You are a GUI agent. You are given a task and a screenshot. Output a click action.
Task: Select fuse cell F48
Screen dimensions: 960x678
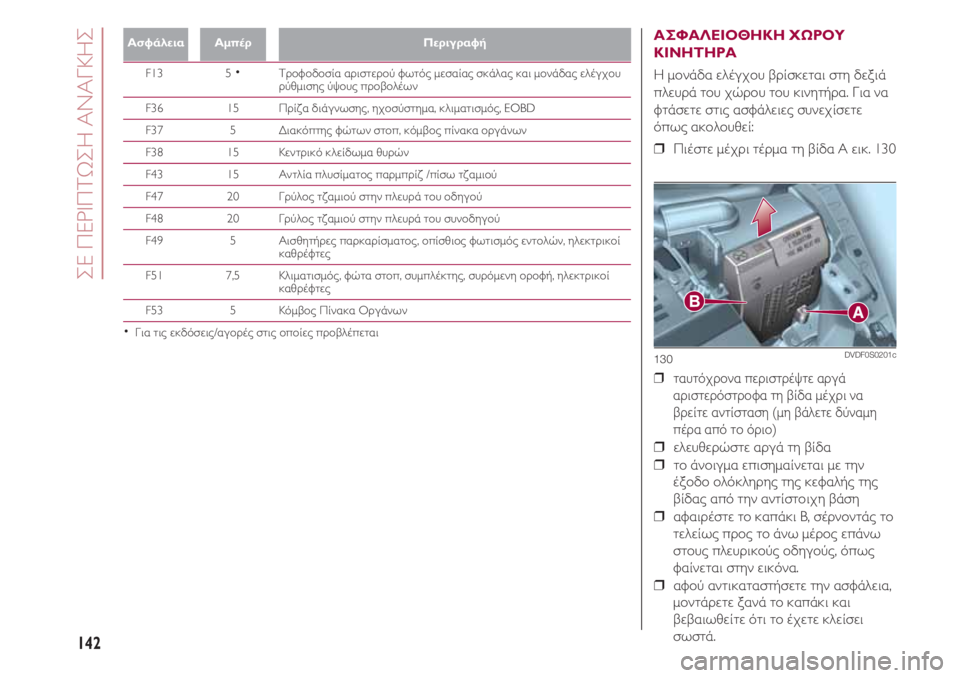154,219
